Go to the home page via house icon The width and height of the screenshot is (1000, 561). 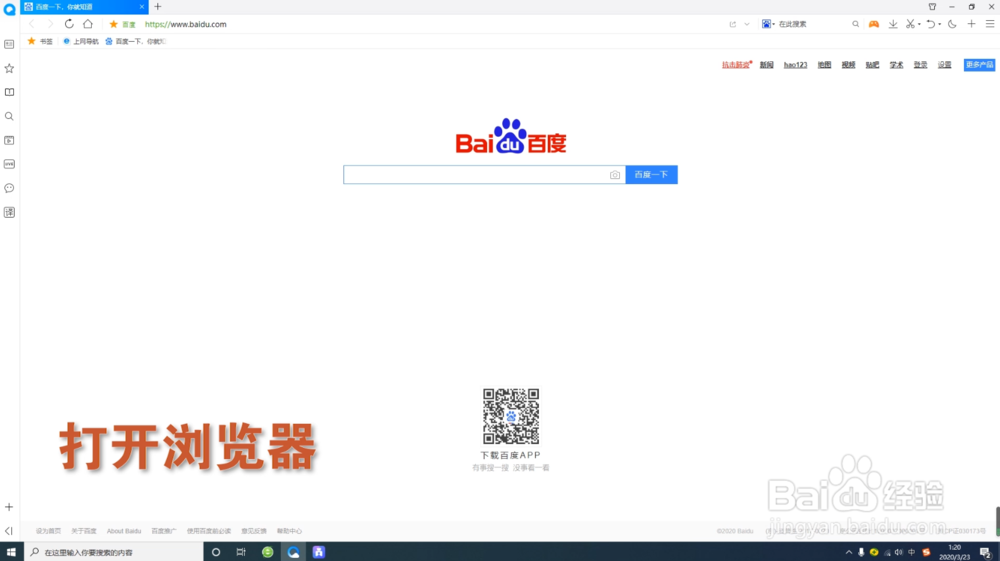click(x=88, y=24)
